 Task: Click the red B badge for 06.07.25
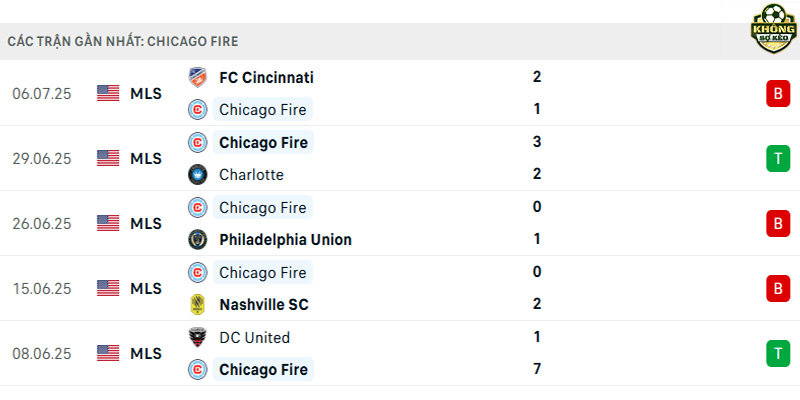[x=778, y=93]
